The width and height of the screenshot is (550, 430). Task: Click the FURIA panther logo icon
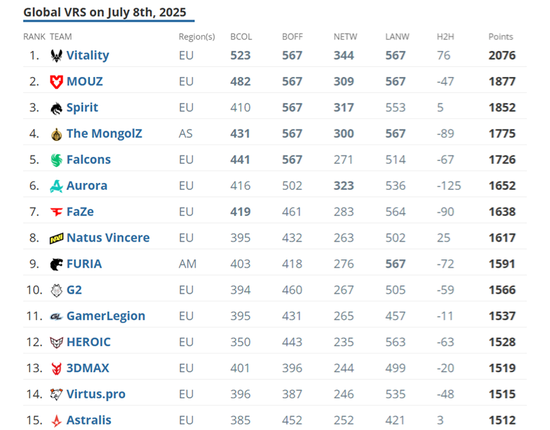point(56,264)
